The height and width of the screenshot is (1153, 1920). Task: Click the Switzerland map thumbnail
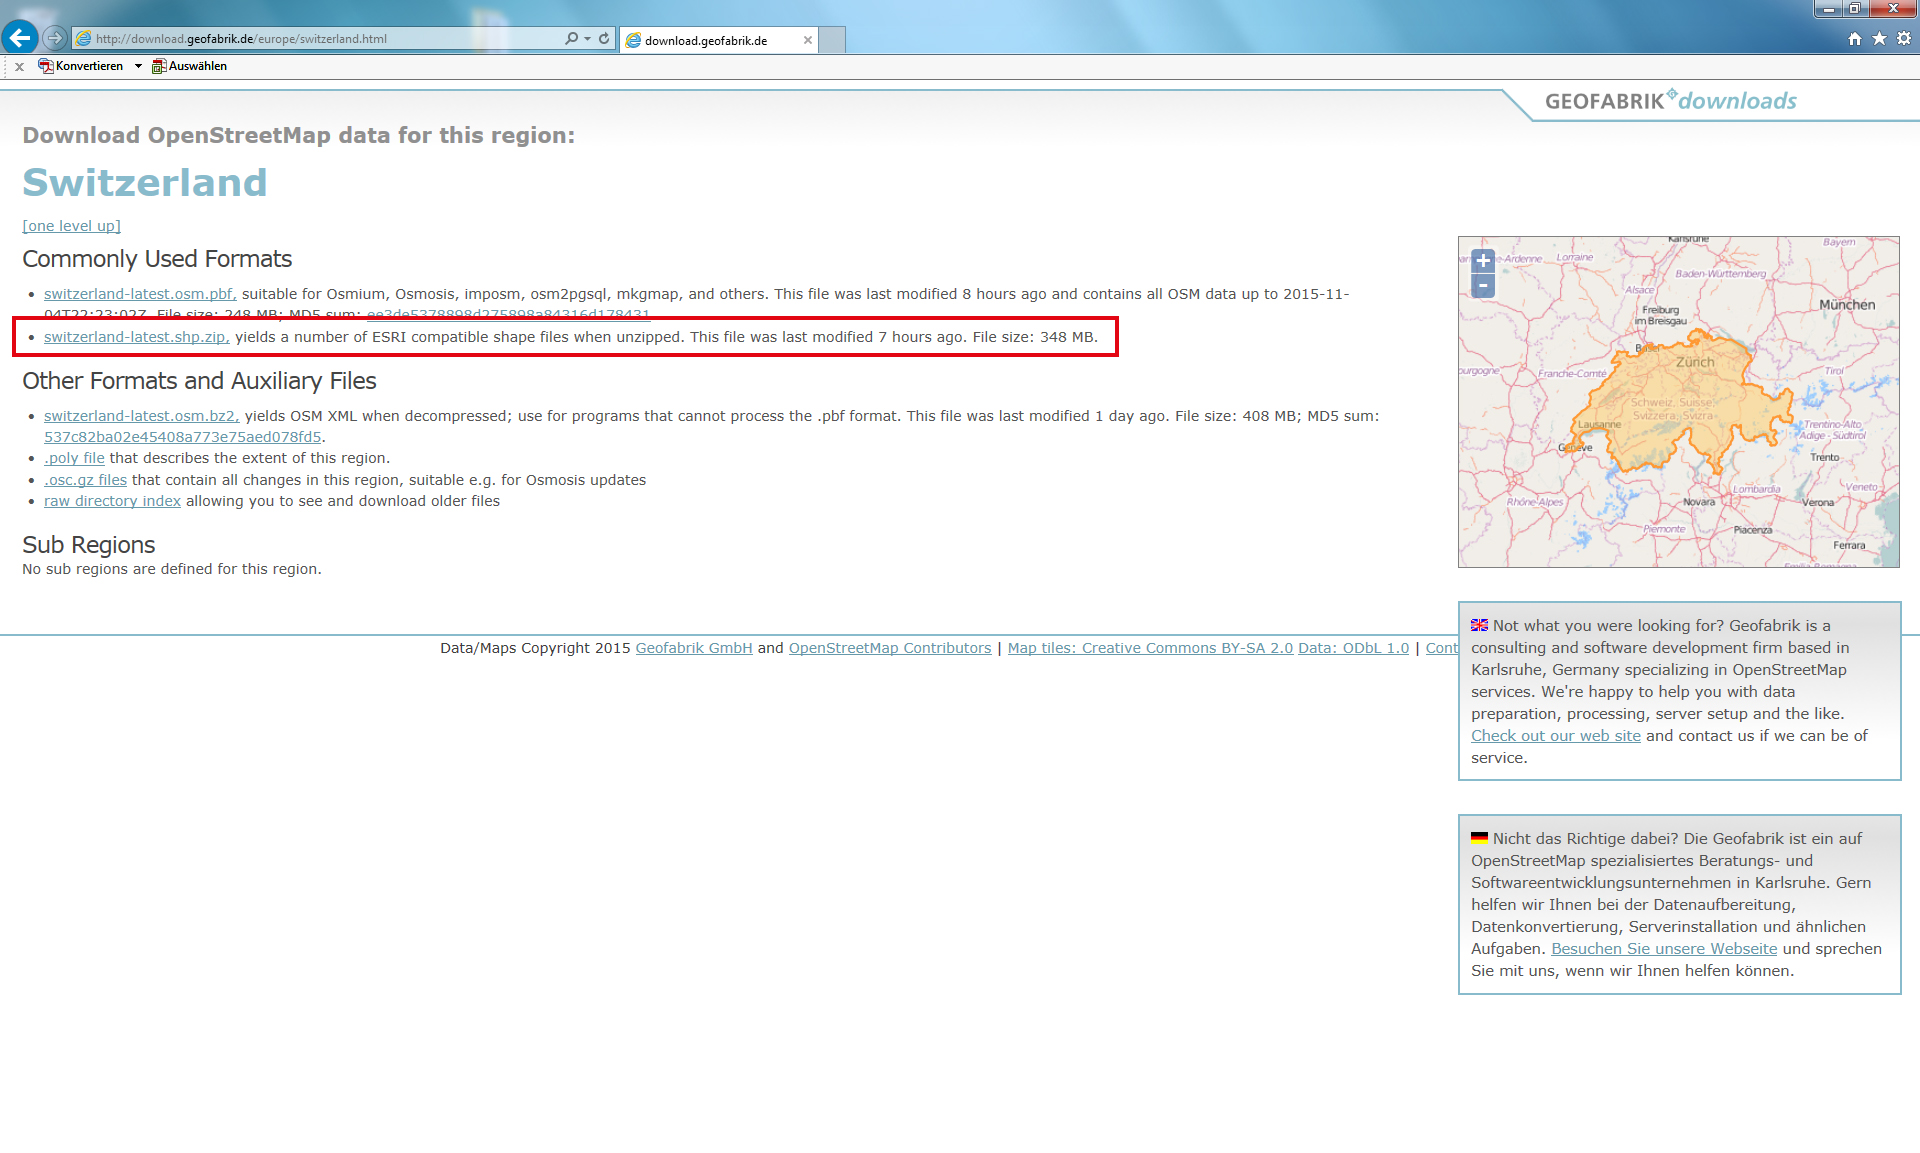1678,402
